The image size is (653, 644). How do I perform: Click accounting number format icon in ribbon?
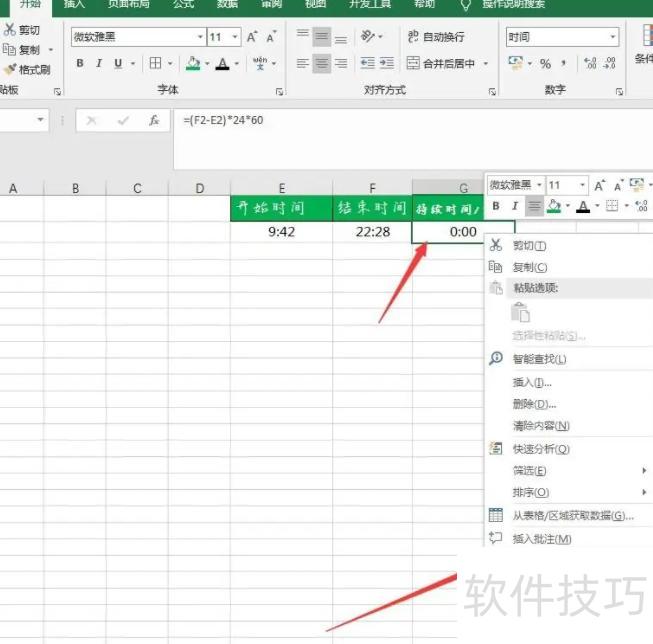(x=515, y=63)
